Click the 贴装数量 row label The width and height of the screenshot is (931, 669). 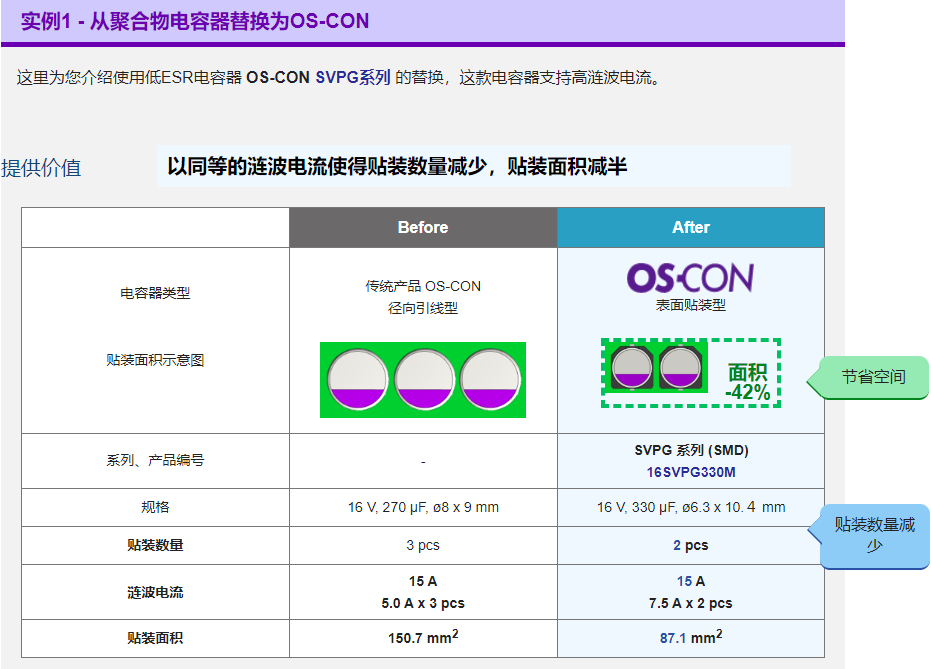coord(155,545)
